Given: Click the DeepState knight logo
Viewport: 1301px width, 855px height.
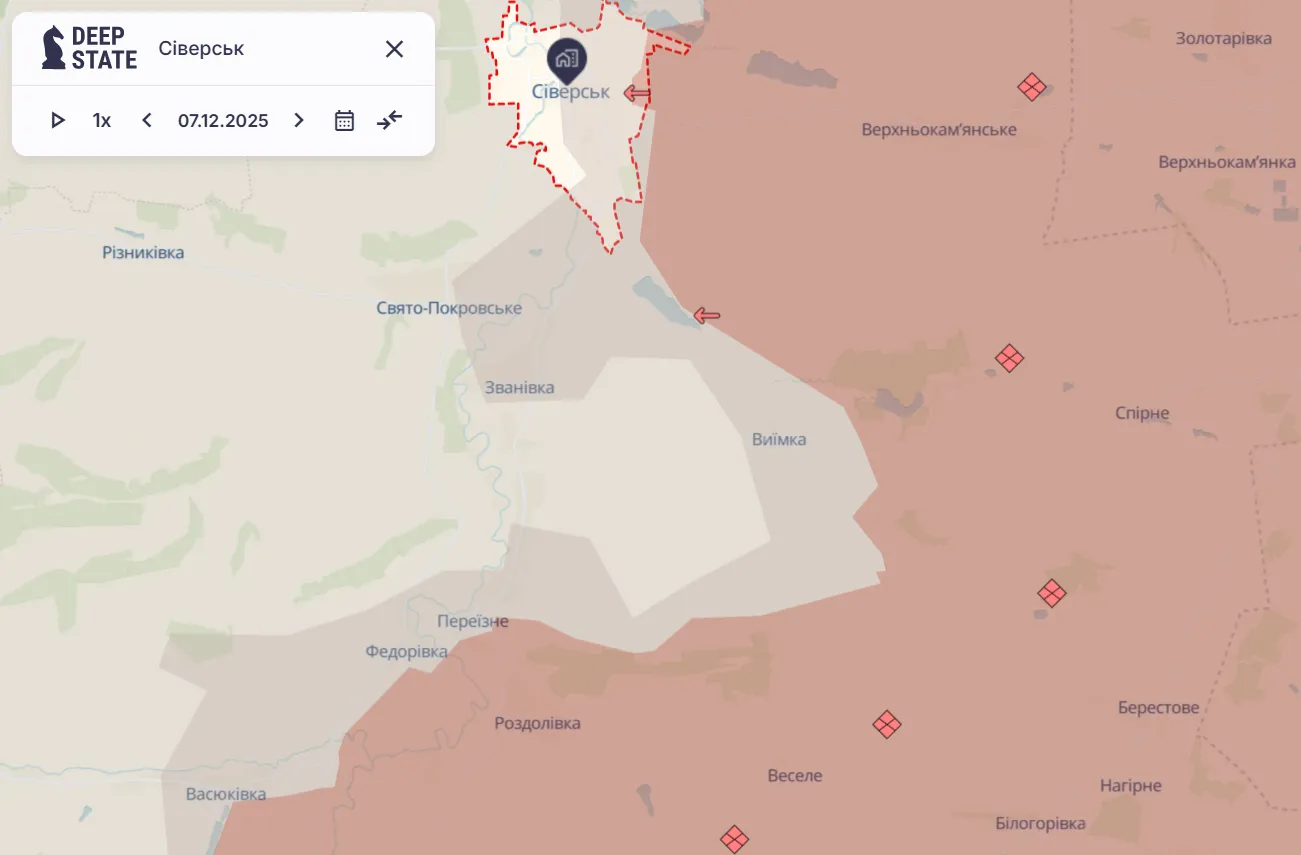Looking at the screenshot, I should pyautogui.click(x=53, y=48).
